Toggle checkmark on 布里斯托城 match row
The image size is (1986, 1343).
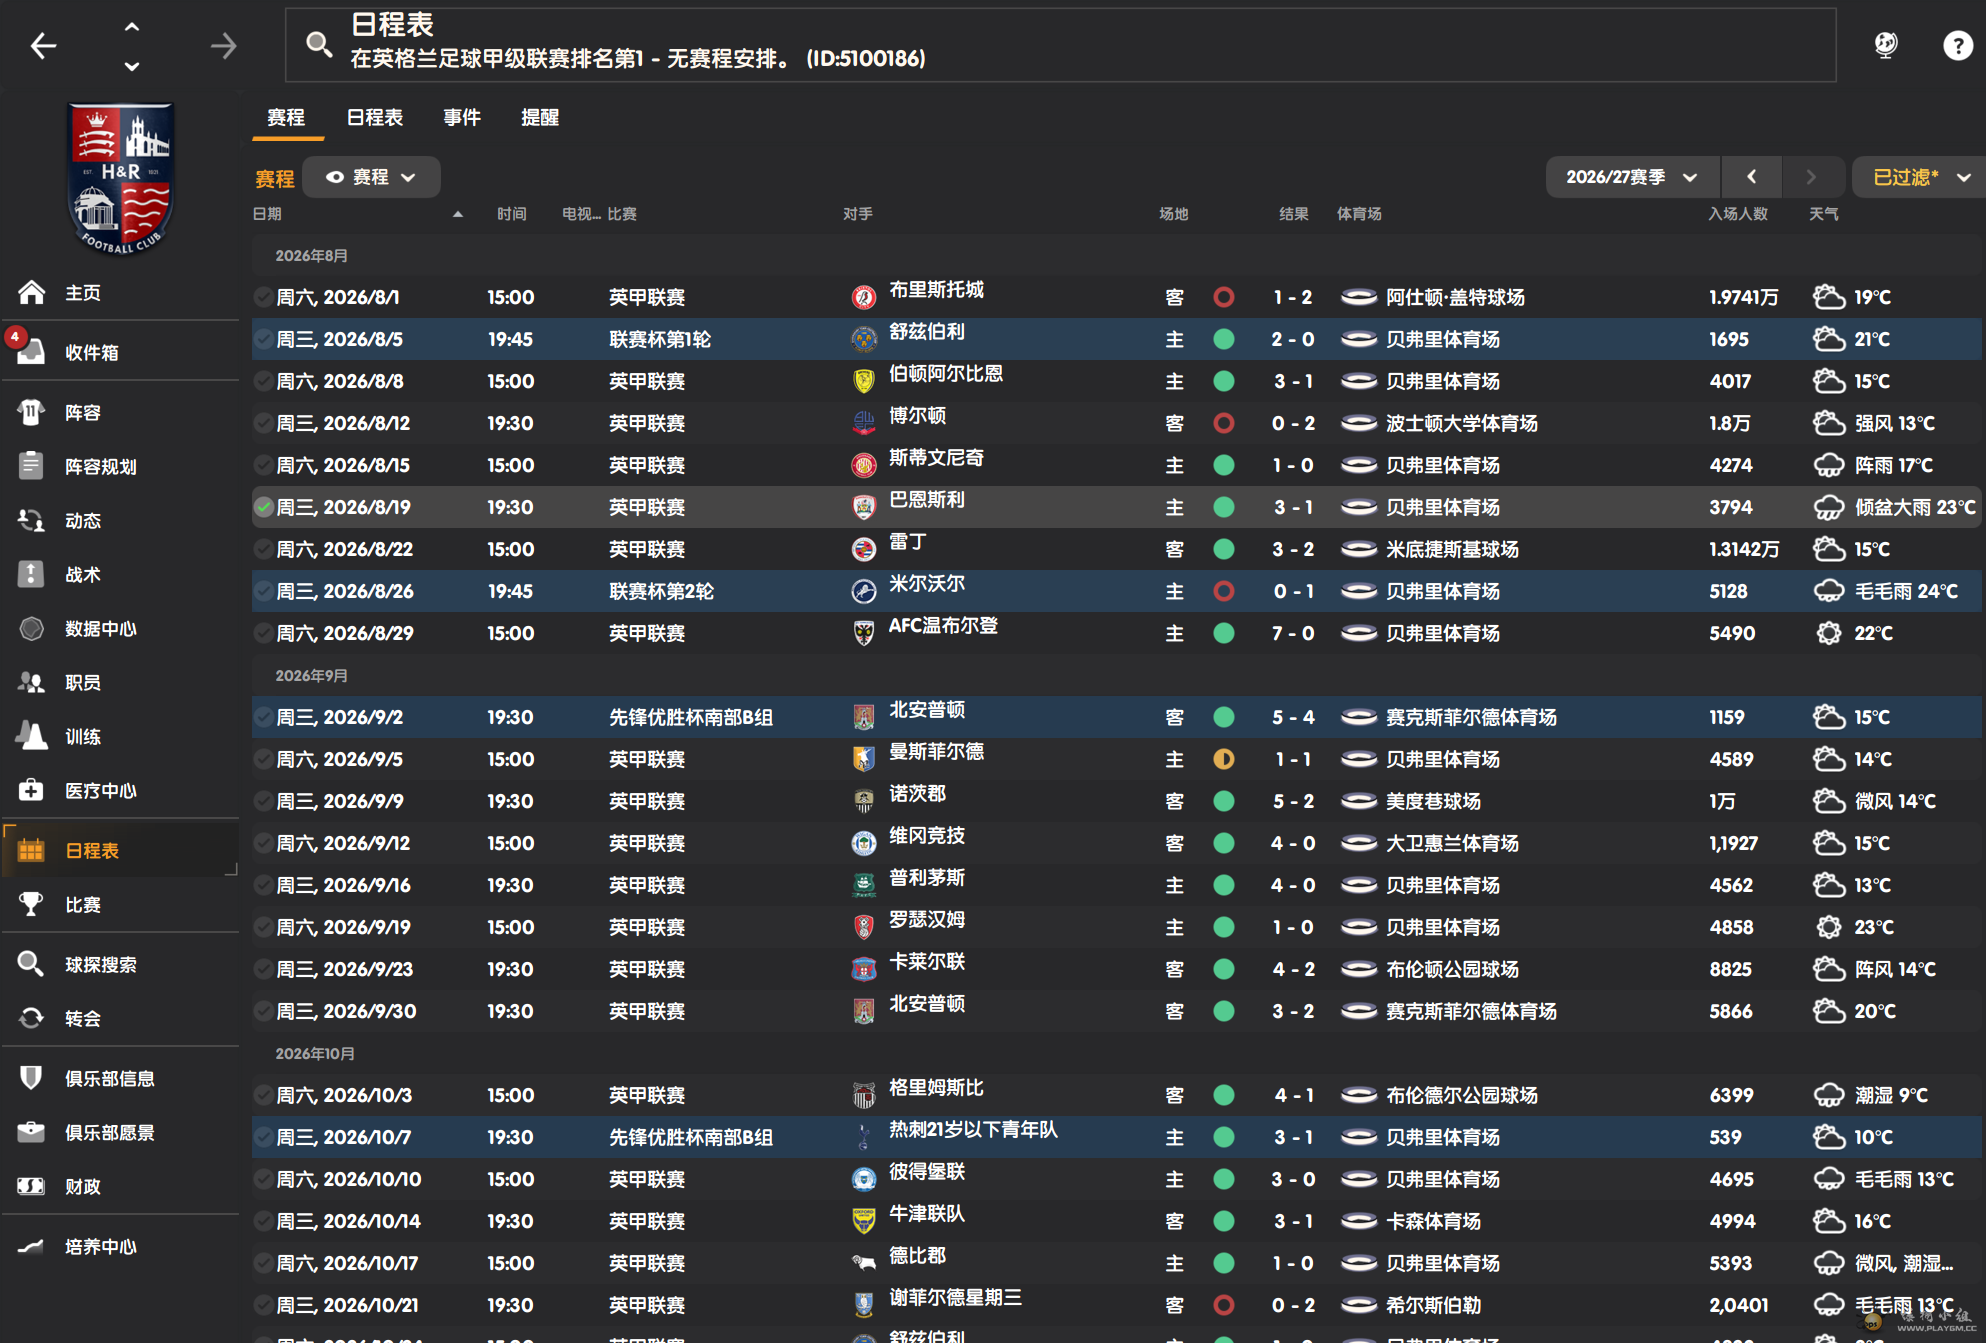point(263,297)
